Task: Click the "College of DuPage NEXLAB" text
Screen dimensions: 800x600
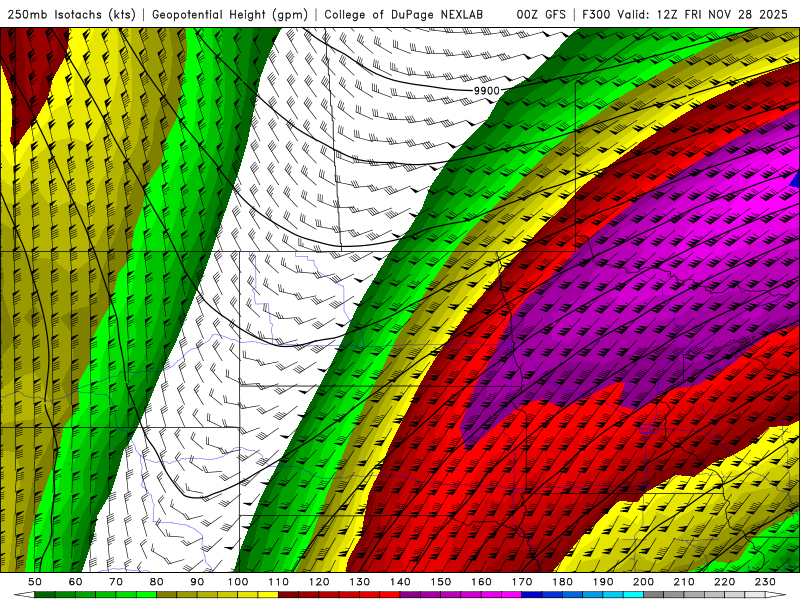Action: coord(404,15)
